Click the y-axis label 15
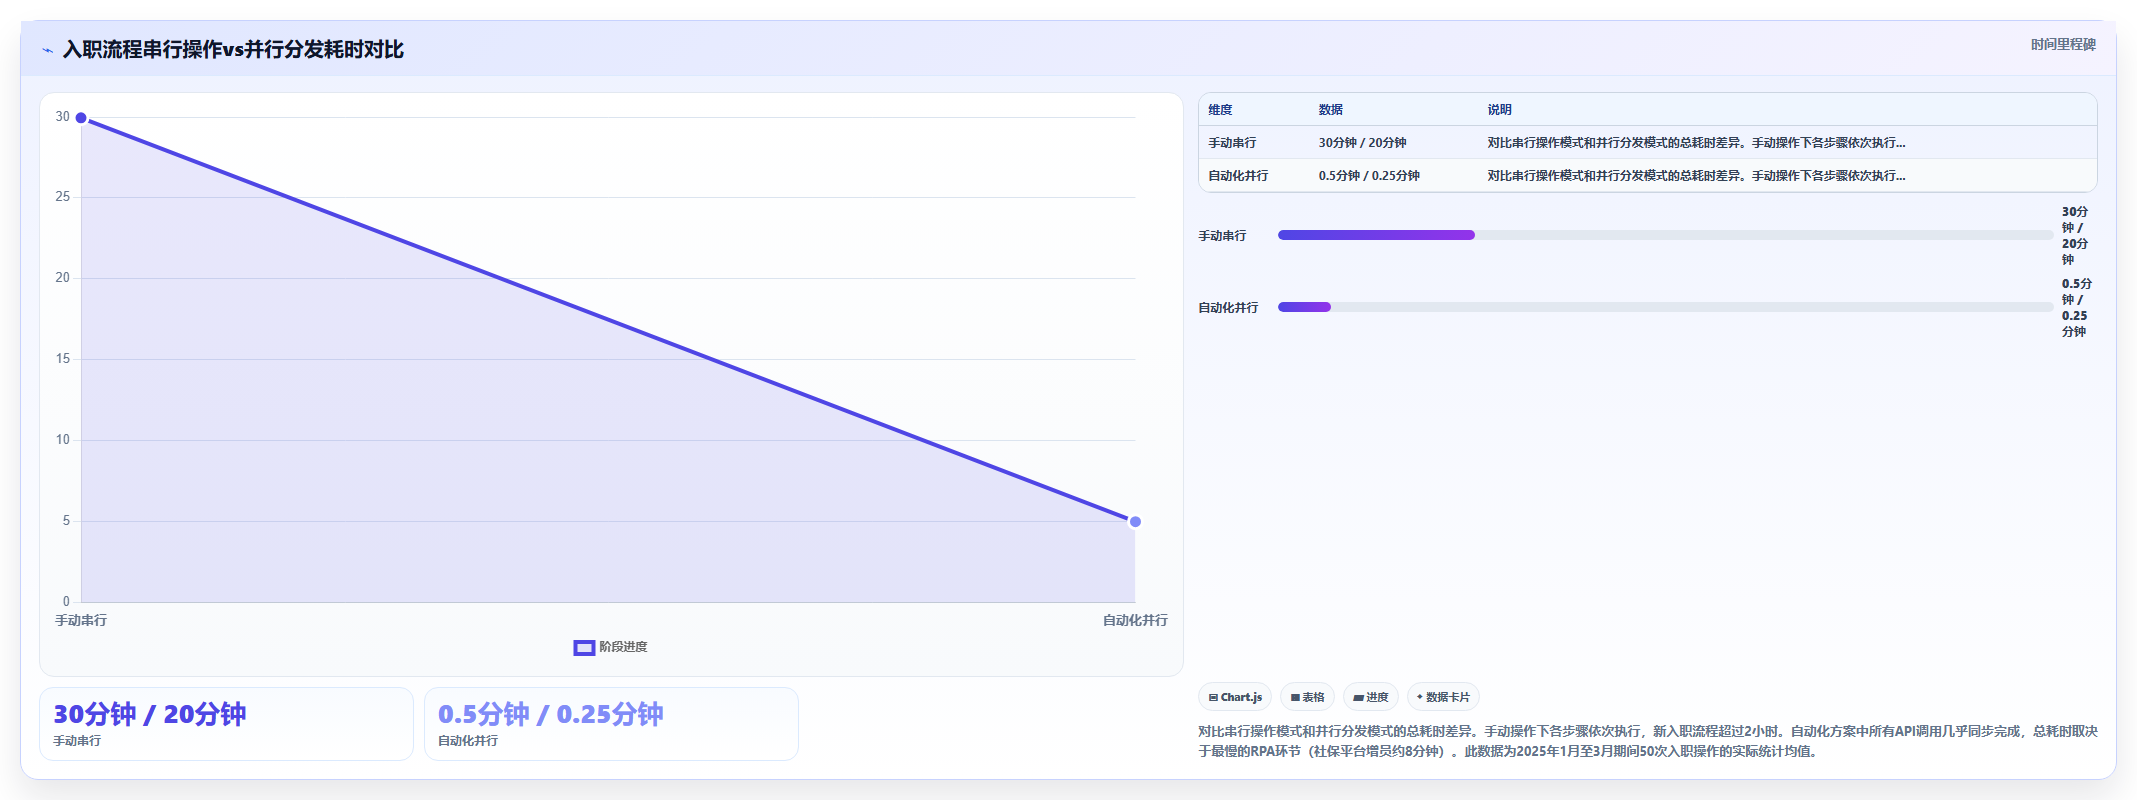The height and width of the screenshot is (800, 2137). (63, 359)
